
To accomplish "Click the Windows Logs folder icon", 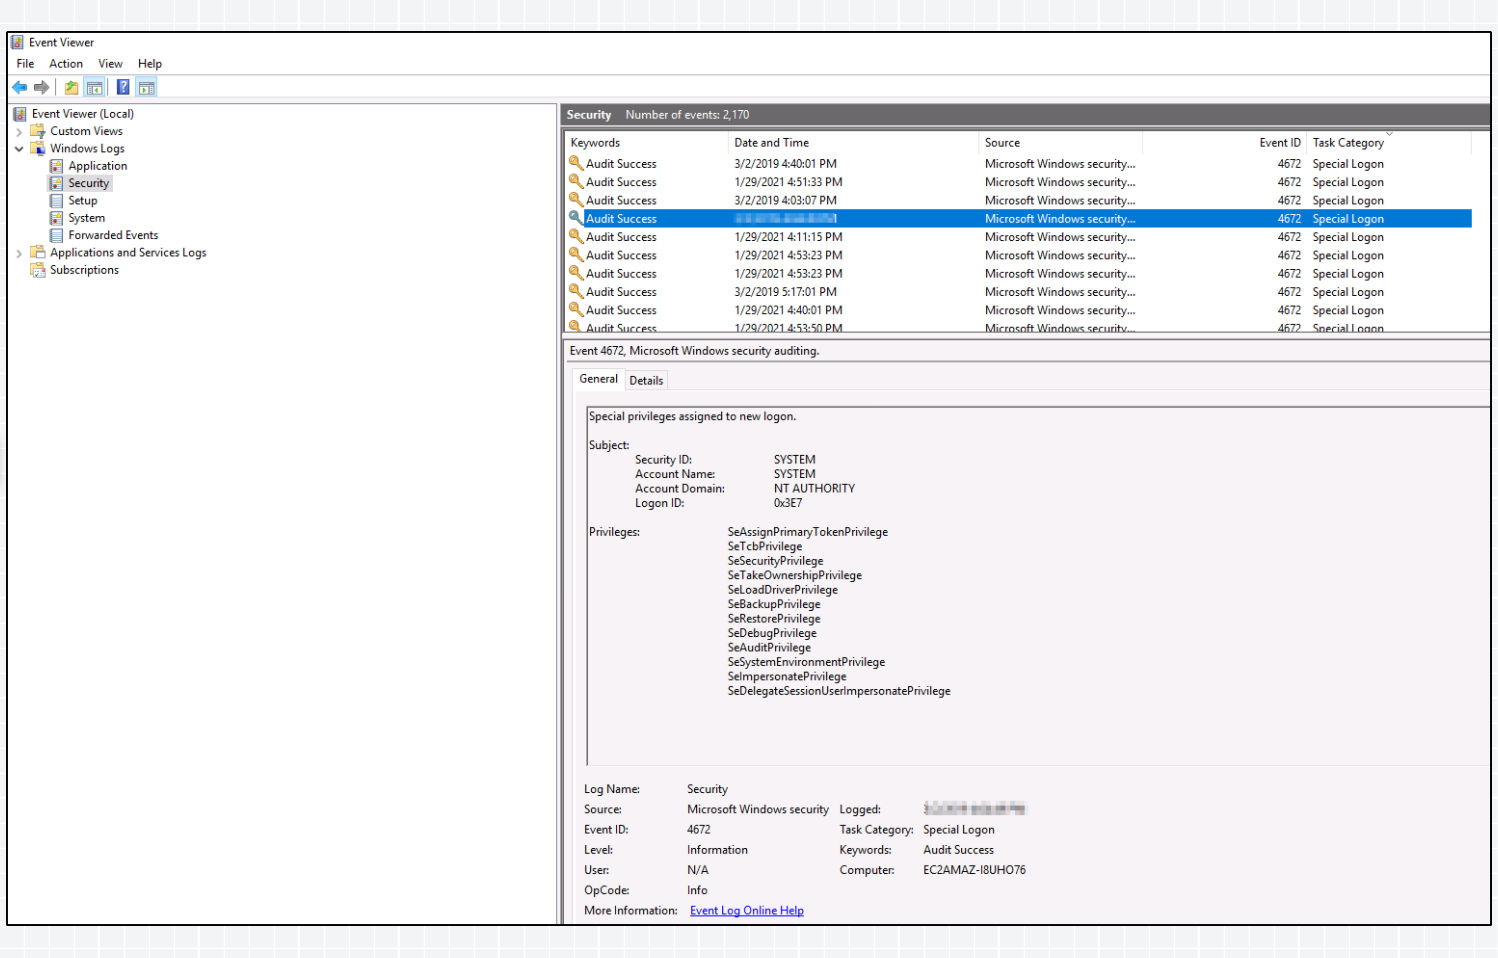I will 38,148.
